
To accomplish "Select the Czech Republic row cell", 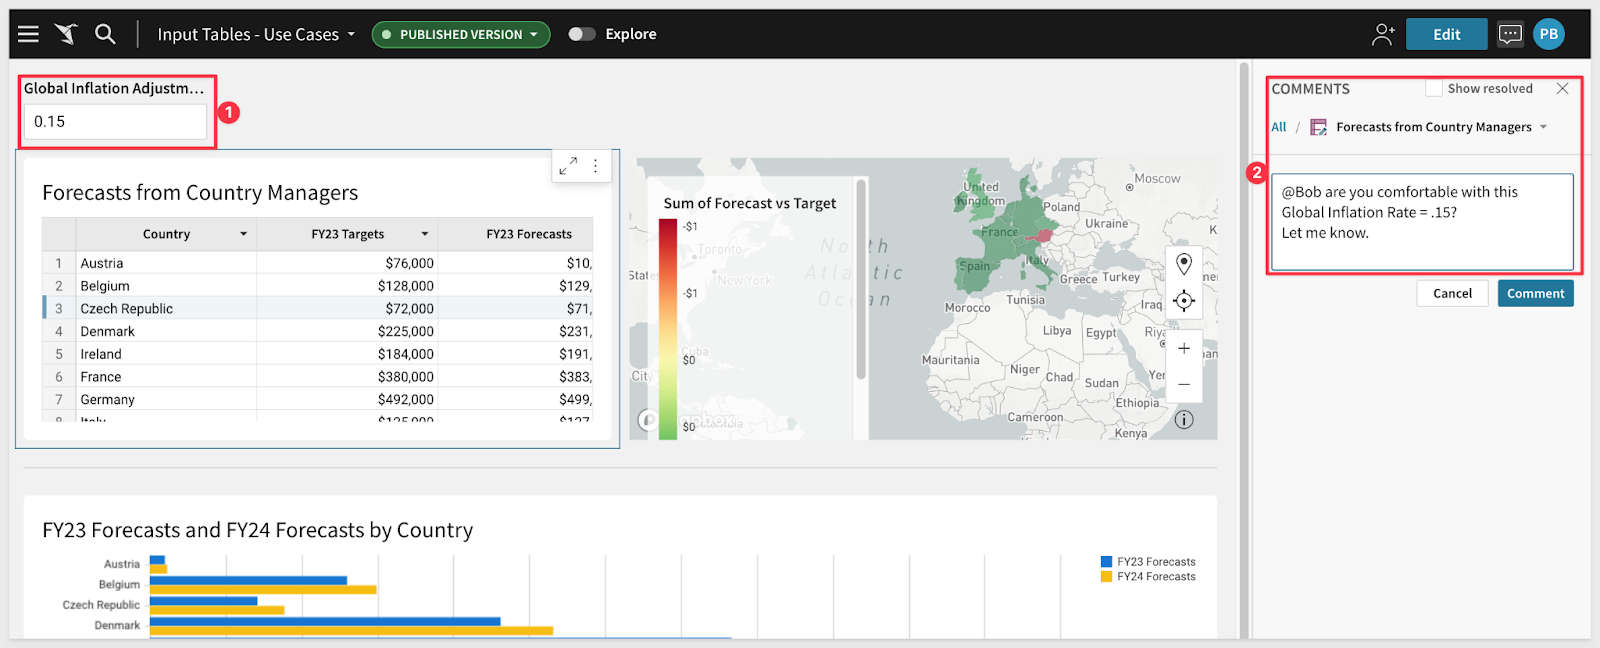I will click(166, 309).
